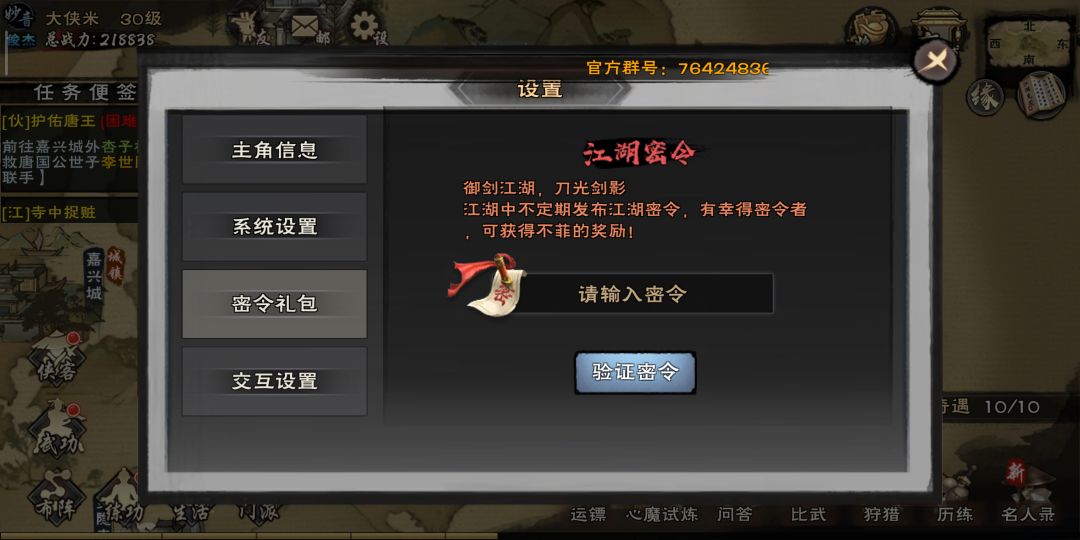This screenshot has height=540, width=1080.
Task: Click the settings gear icon
Action: 364,26
